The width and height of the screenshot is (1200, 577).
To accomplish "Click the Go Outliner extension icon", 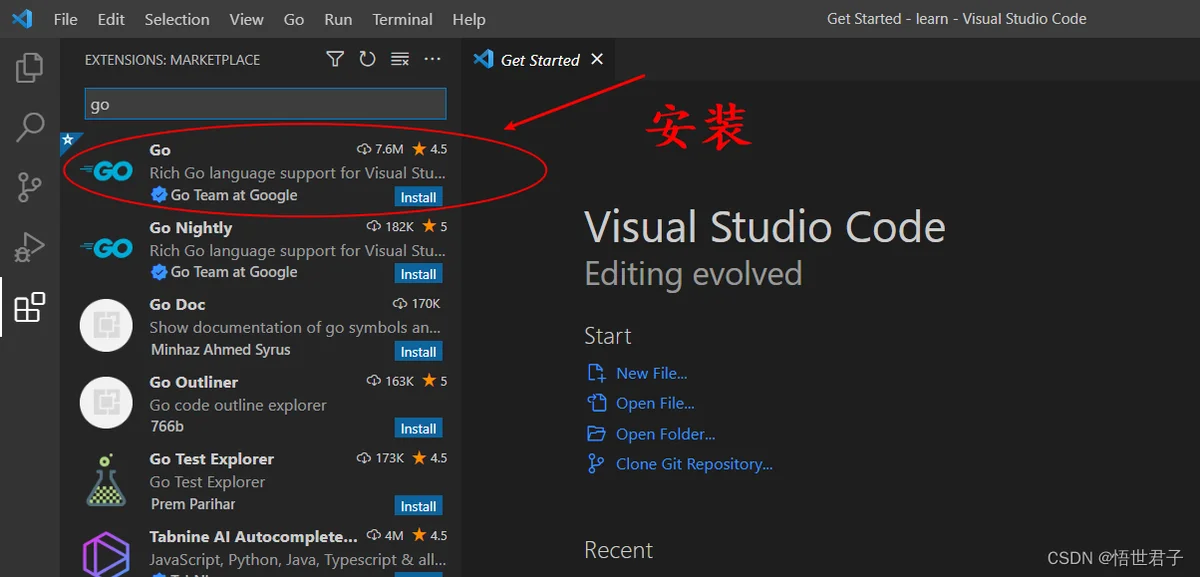I will [x=106, y=402].
